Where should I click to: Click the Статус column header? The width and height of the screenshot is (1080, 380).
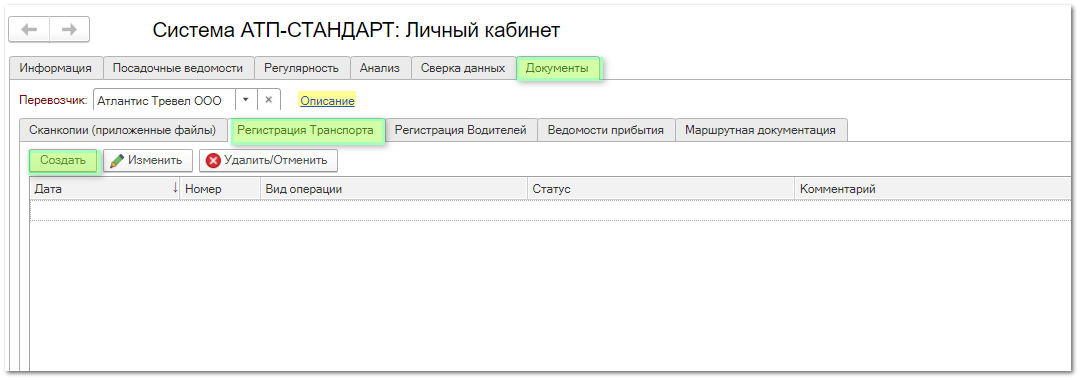point(661,189)
